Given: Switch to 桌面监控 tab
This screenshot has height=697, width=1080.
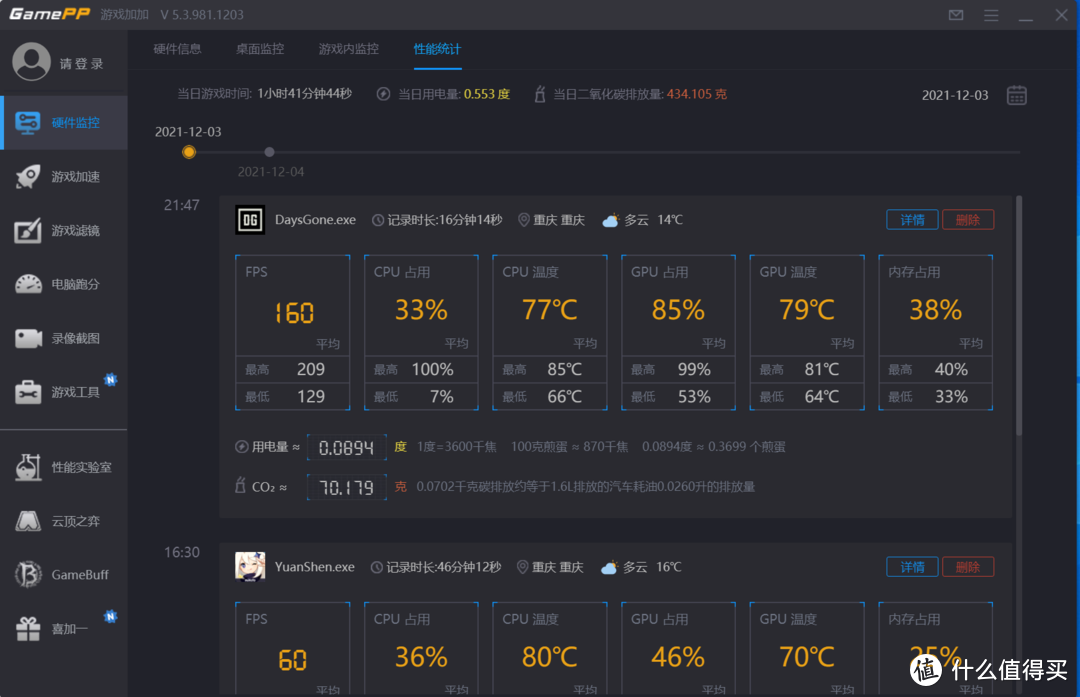Looking at the screenshot, I should coord(260,49).
